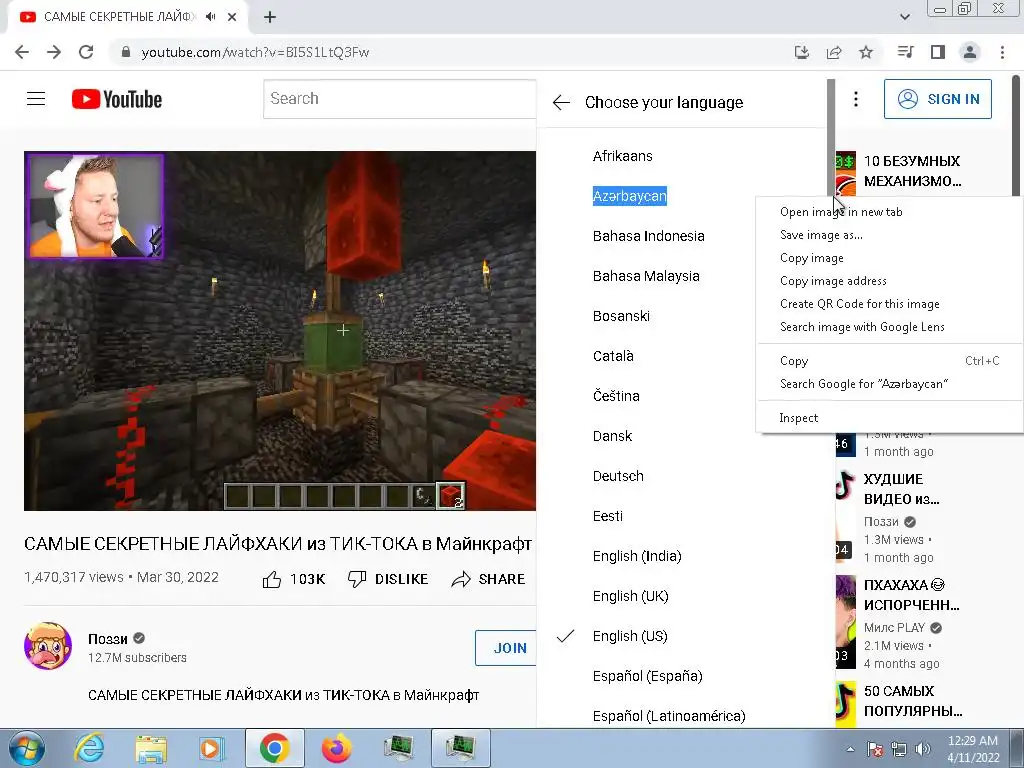Screen dimensions: 1024x768
Task: Open the YouTube guide hamburger menu
Action: 36,99
